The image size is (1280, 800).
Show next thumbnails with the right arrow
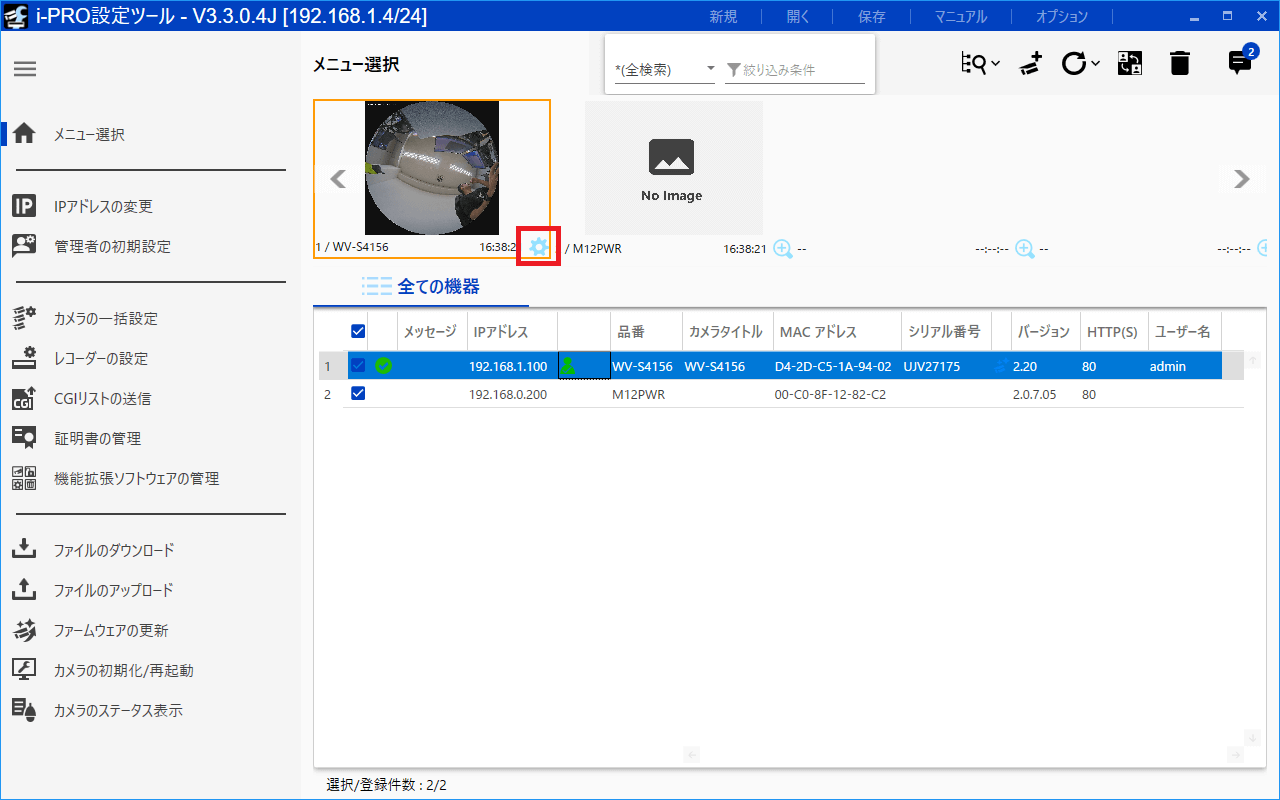1242,178
